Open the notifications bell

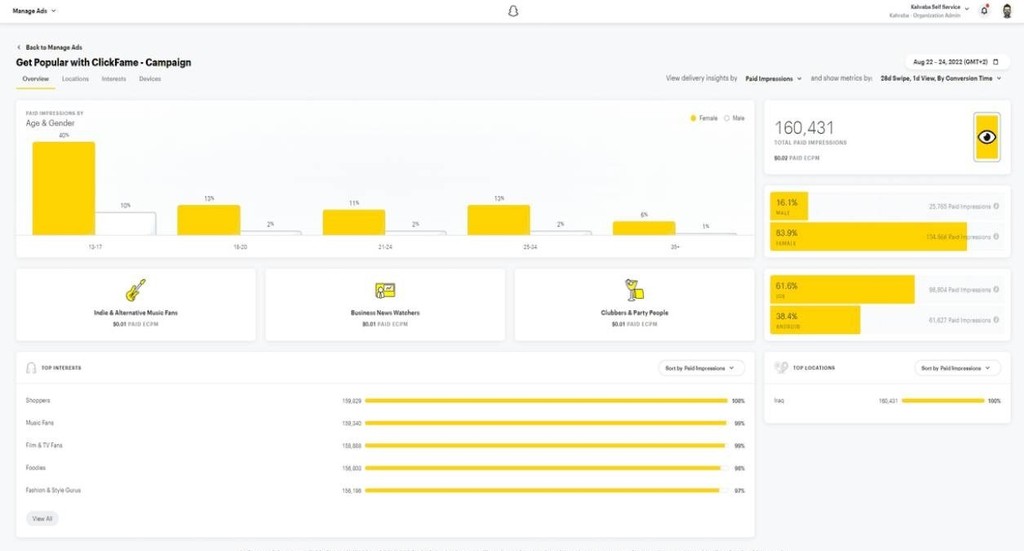pyautogui.click(x=984, y=10)
